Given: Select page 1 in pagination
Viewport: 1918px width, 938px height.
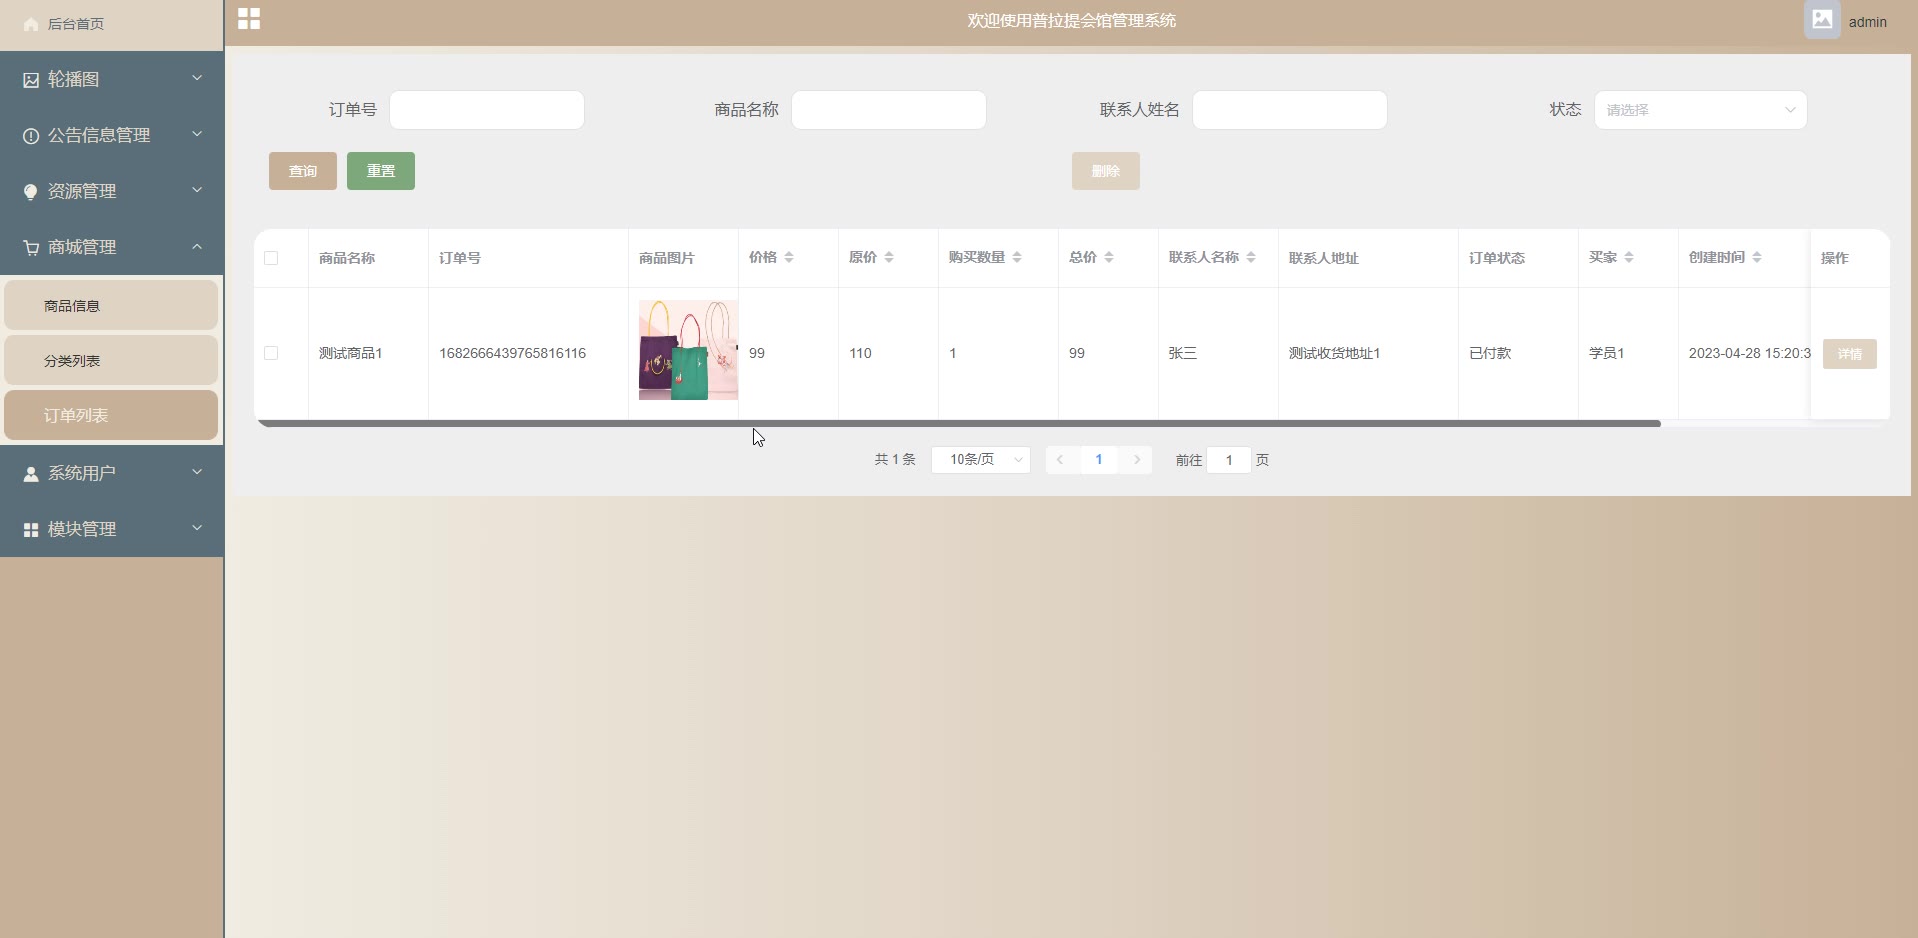Looking at the screenshot, I should coord(1099,460).
